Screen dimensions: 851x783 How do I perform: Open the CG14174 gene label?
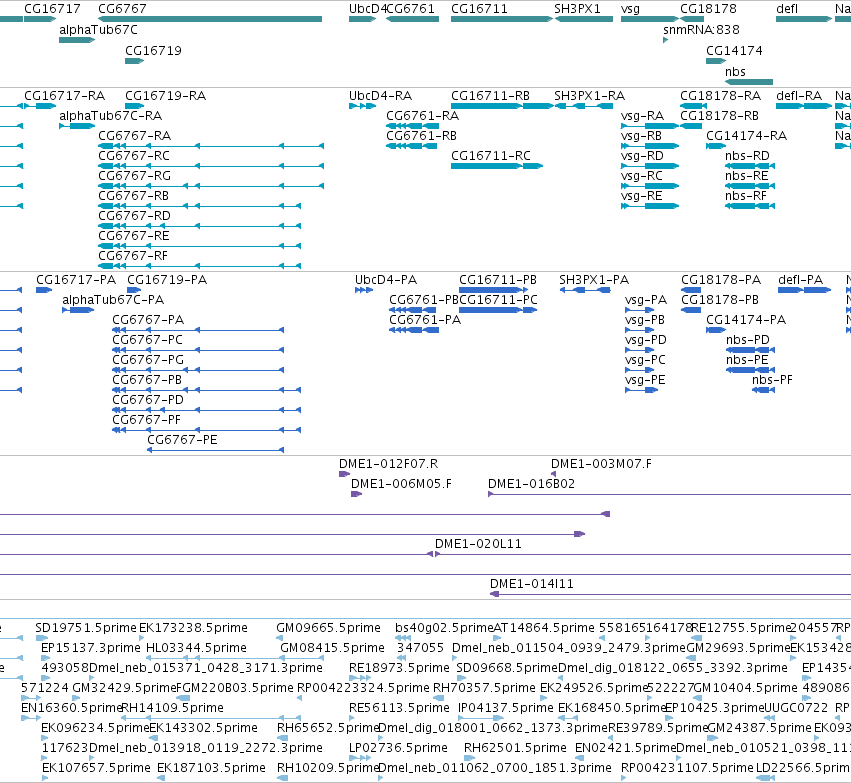[734, 50]
